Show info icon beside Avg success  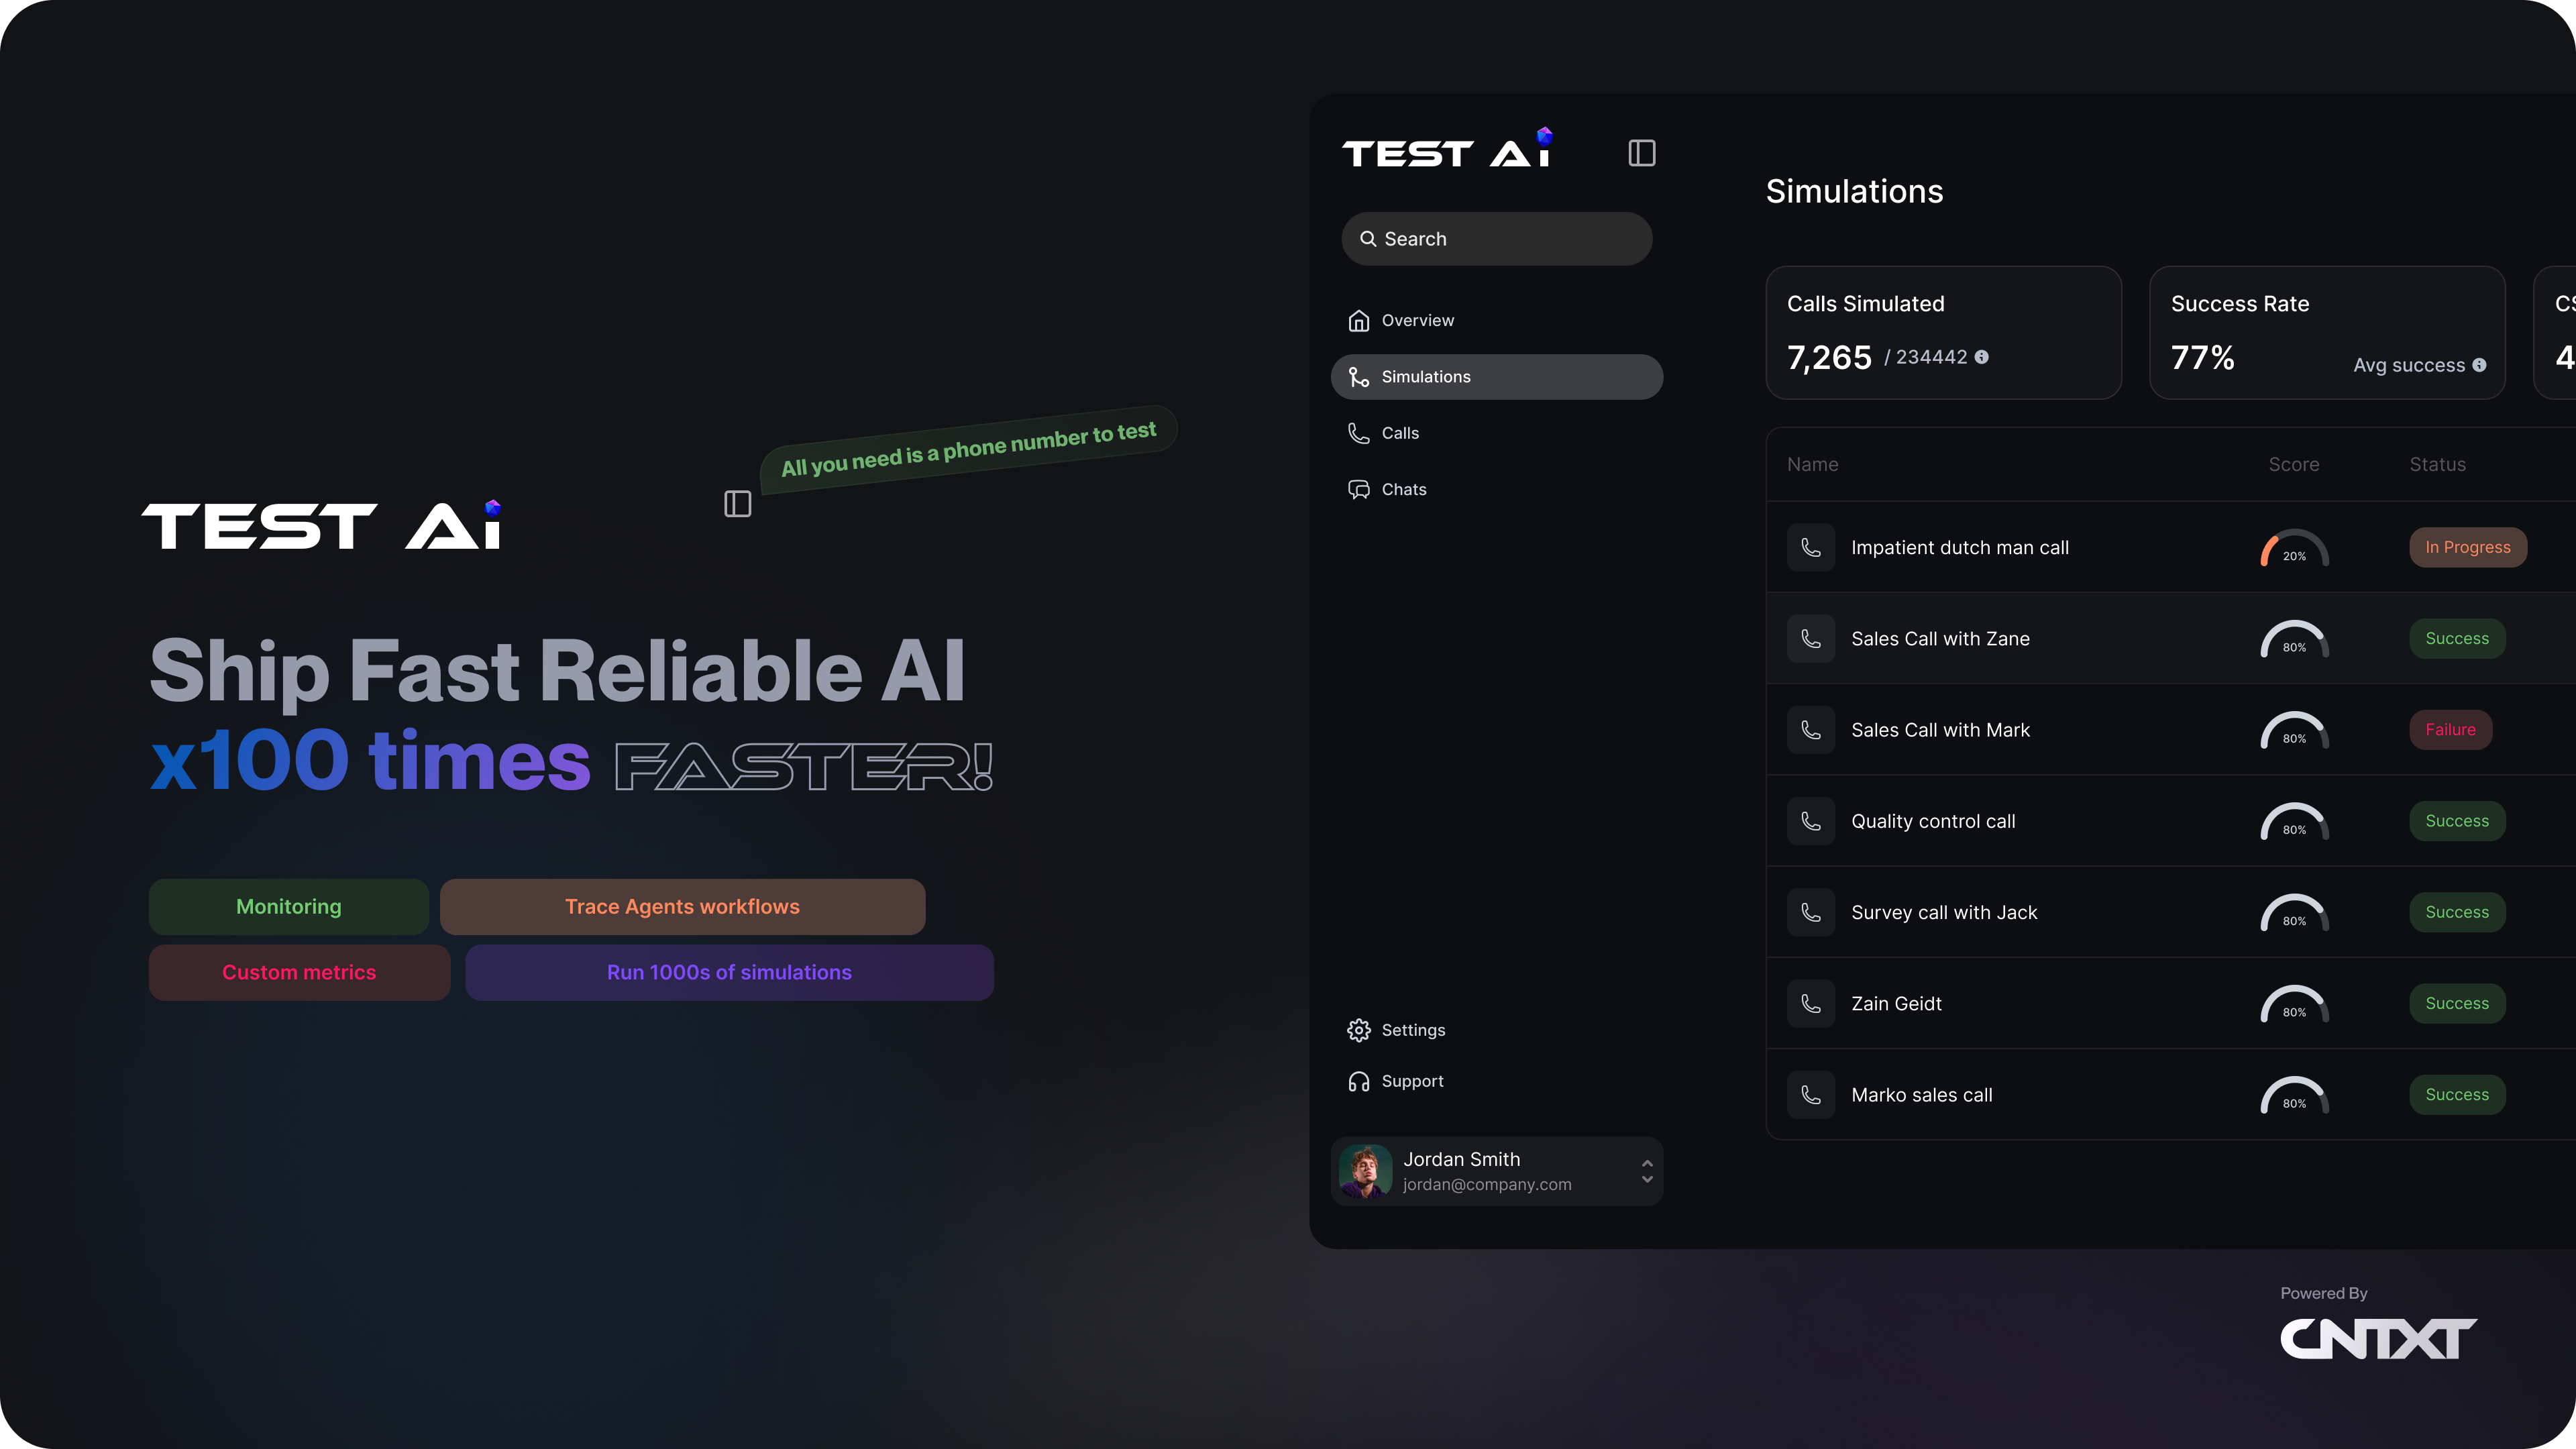point(2479,365)
